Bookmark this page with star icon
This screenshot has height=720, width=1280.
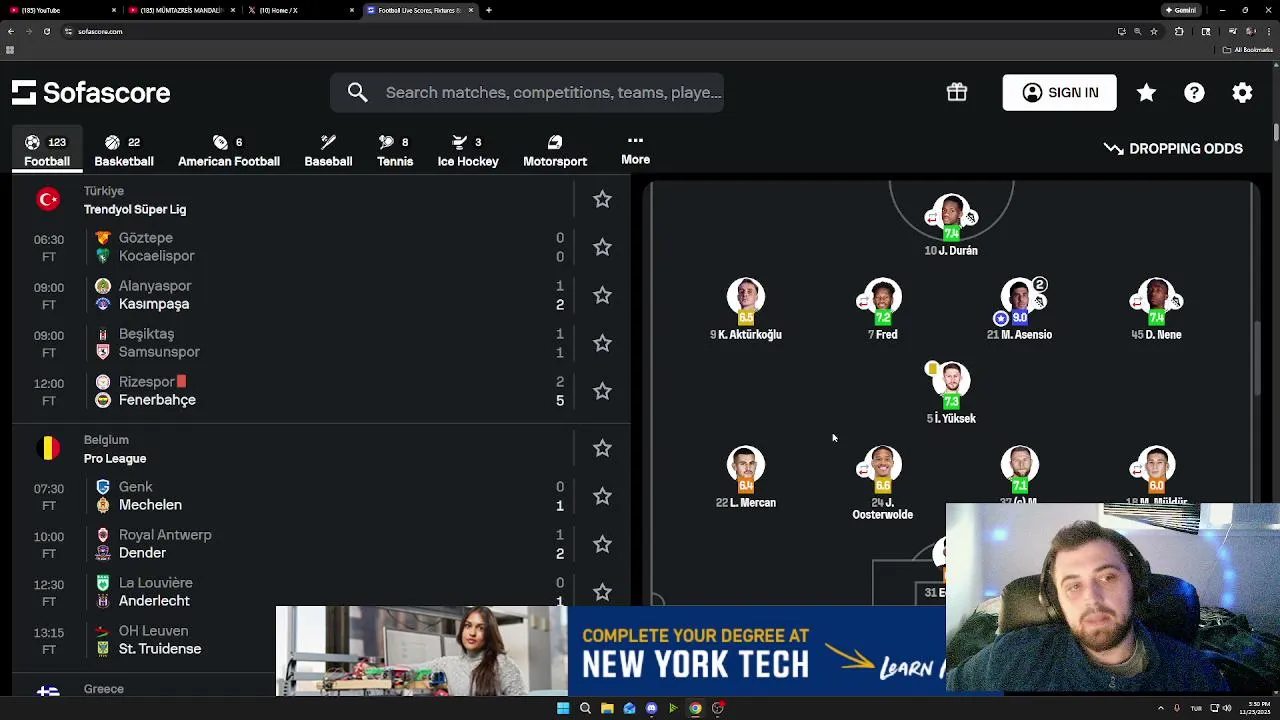[1153, 31]
